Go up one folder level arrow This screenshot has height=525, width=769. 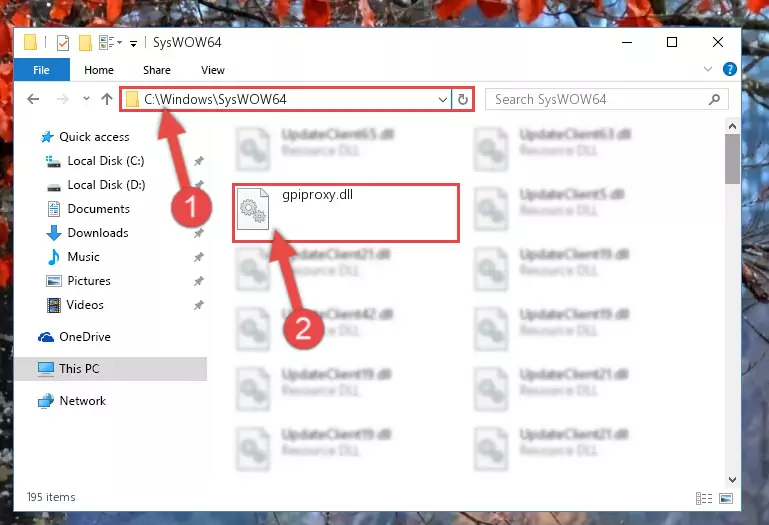pos(107,99)
